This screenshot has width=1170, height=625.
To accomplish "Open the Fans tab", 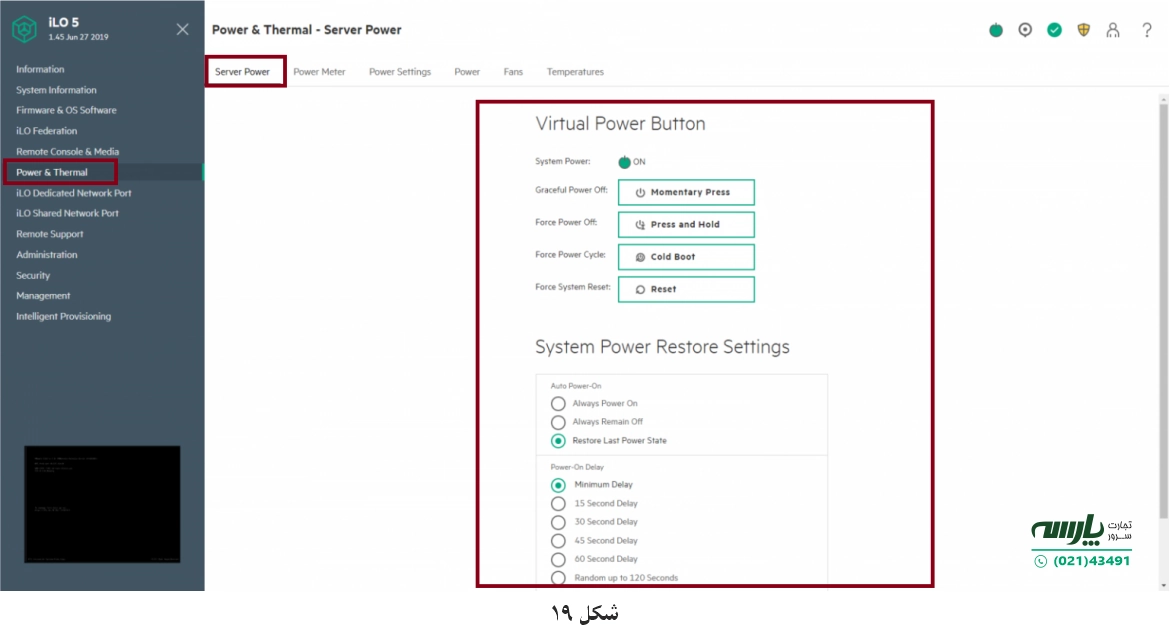I will [512, 71].
